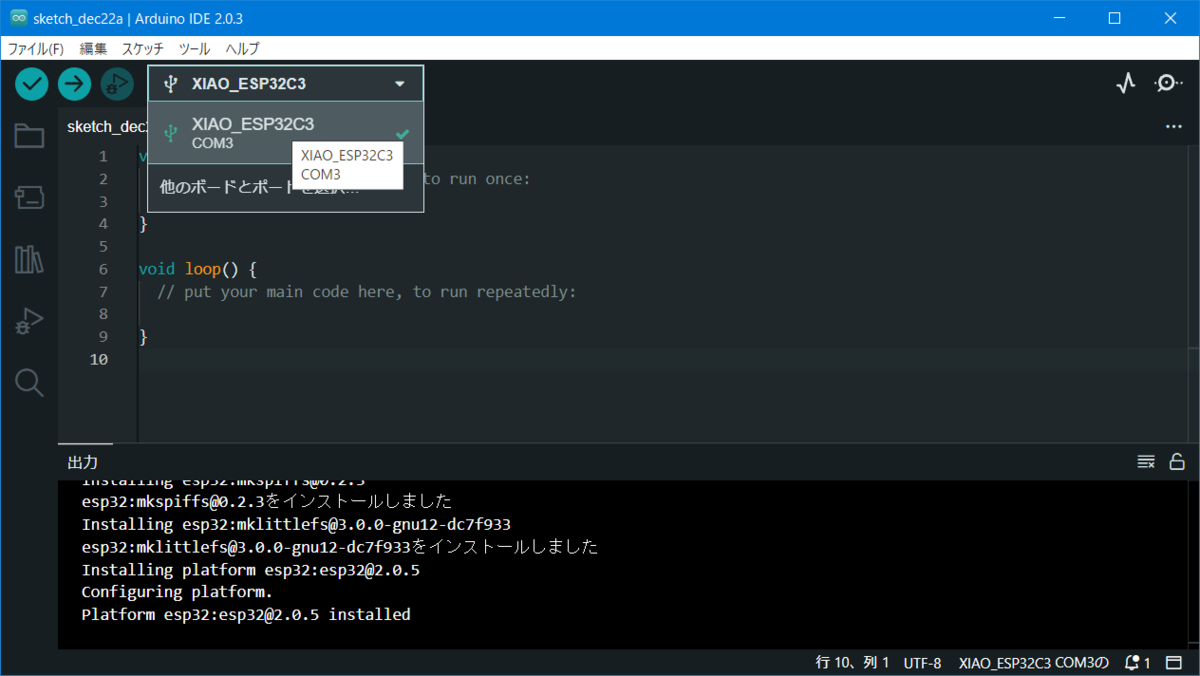Click the 'Configuring platform.' output line
This screenshot has height=676, width=1200.
pyautogui.click(x=177, y=592)
